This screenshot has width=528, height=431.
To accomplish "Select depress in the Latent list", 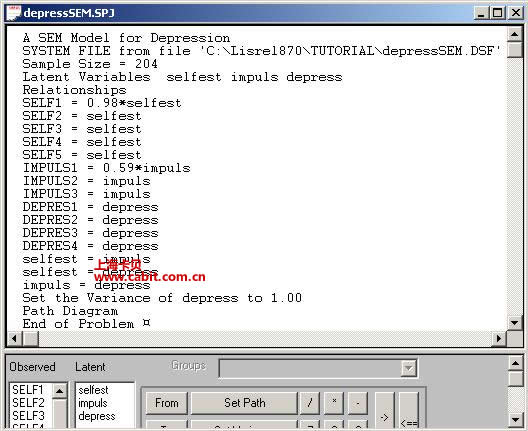I will tap(97, 416).
